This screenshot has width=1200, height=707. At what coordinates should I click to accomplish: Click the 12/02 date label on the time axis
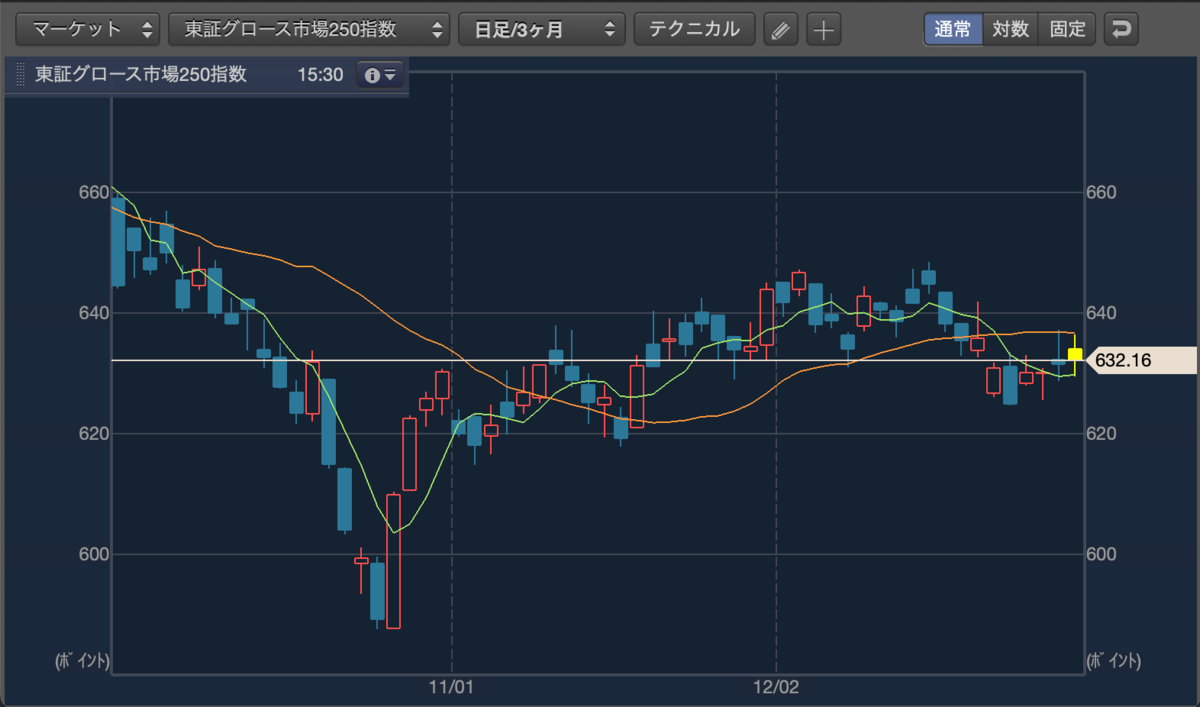[x=775, y=688]
